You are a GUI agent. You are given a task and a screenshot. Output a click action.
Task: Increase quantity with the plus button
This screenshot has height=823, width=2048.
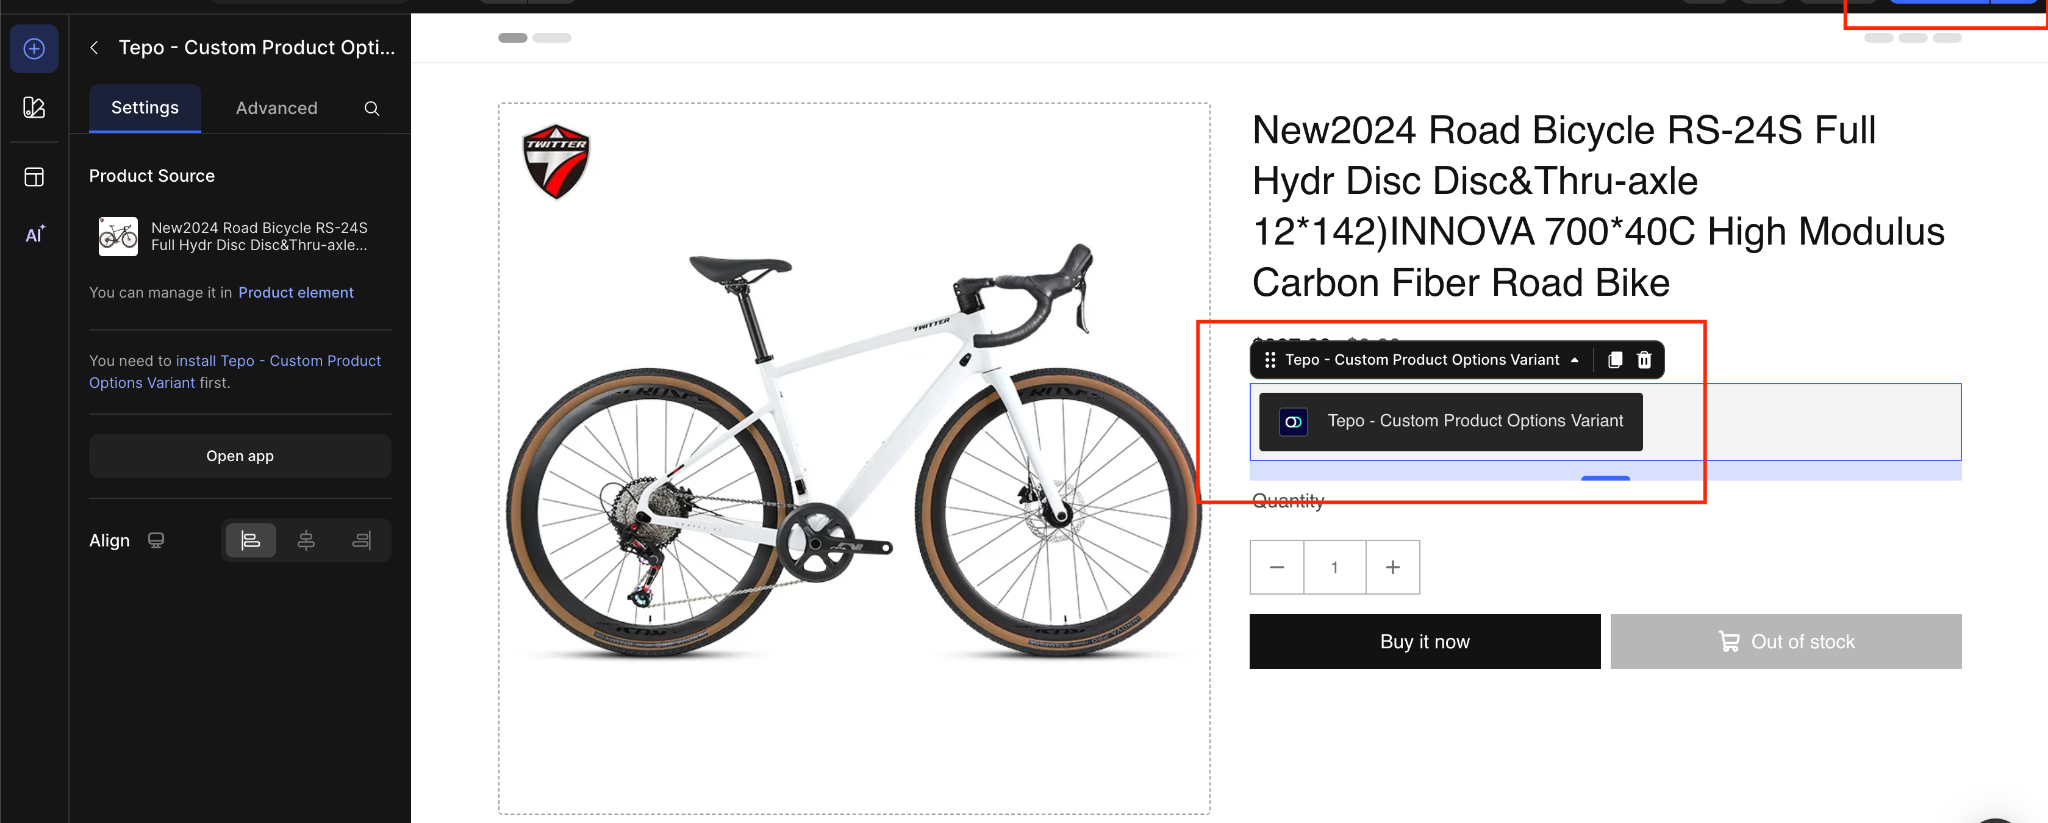(x=1393, y=567)
